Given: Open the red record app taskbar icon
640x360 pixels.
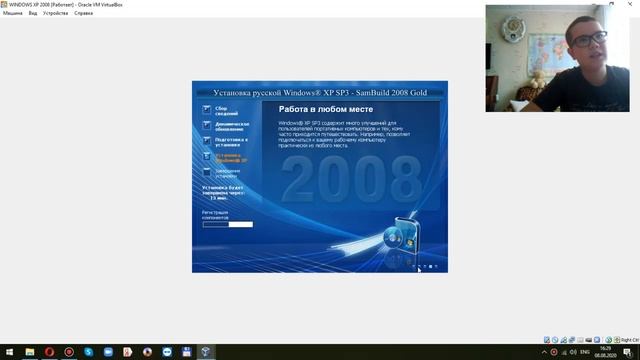Looking at the screenshot, I should (x=69, y=352).
